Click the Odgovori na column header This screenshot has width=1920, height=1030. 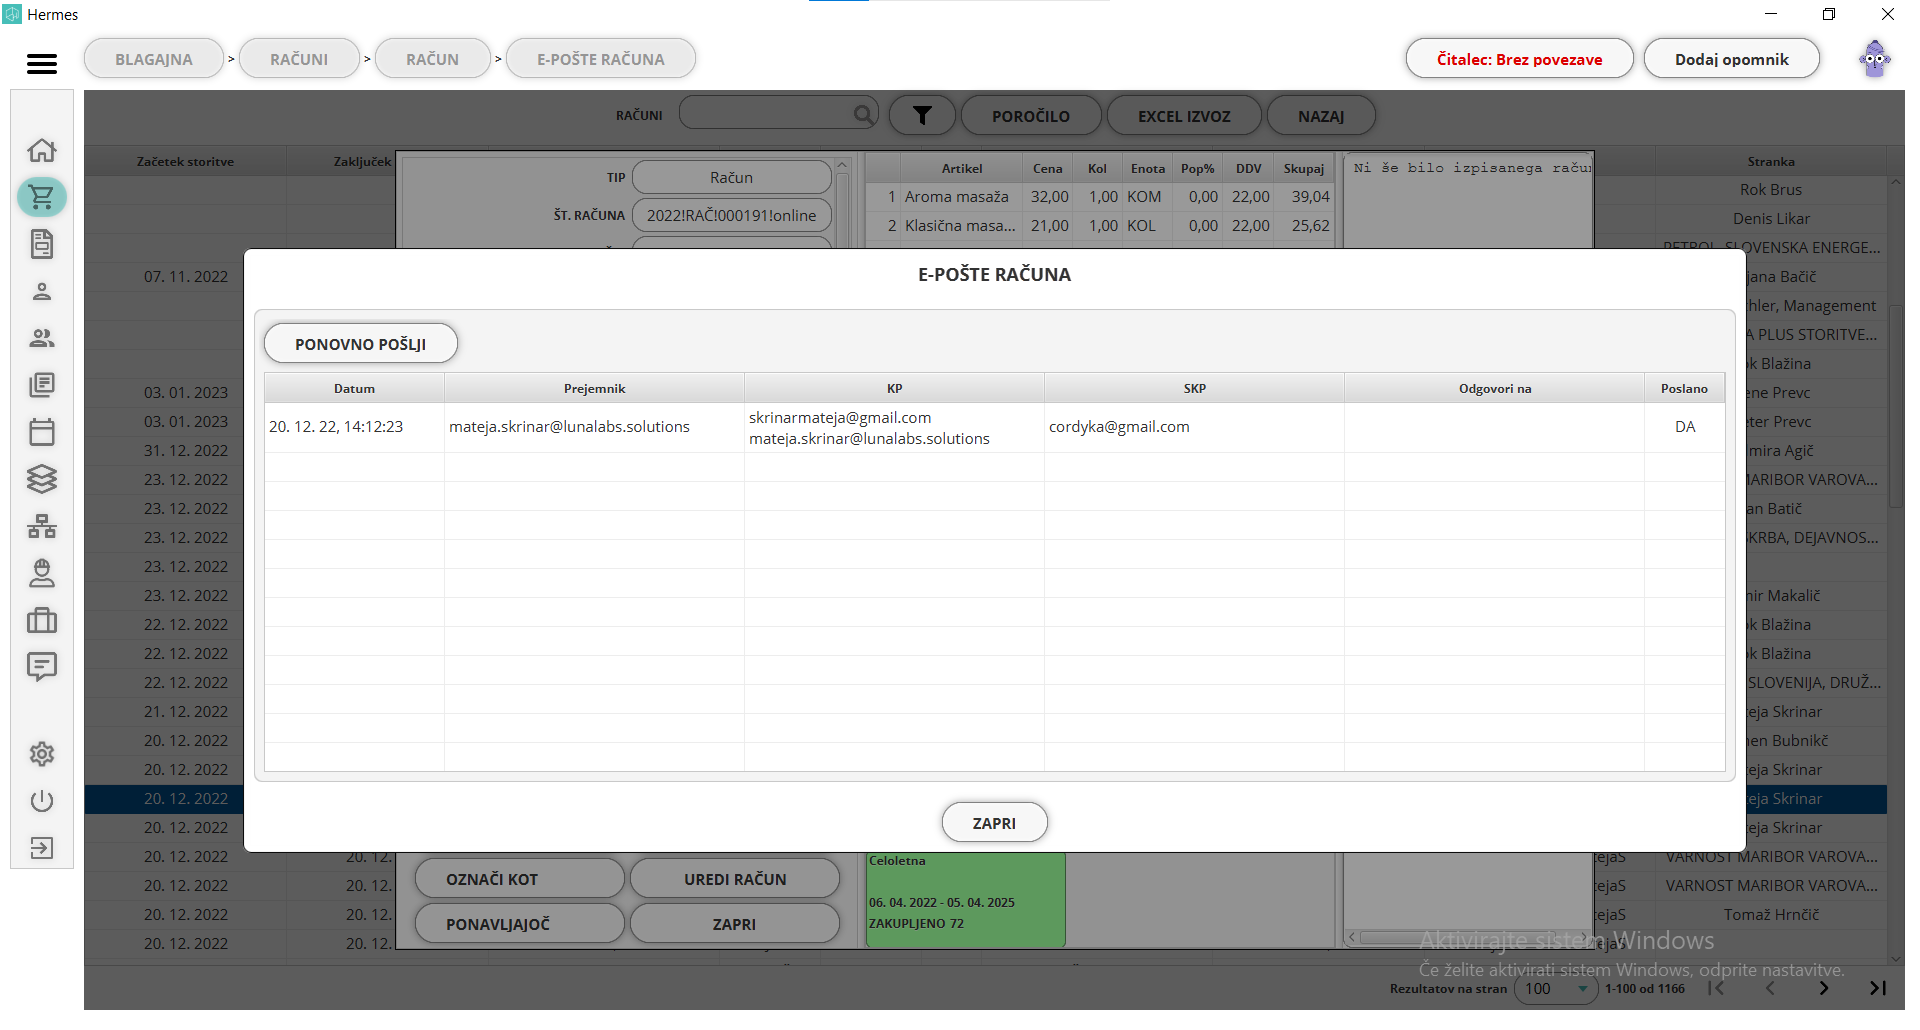click(1494, 388)
